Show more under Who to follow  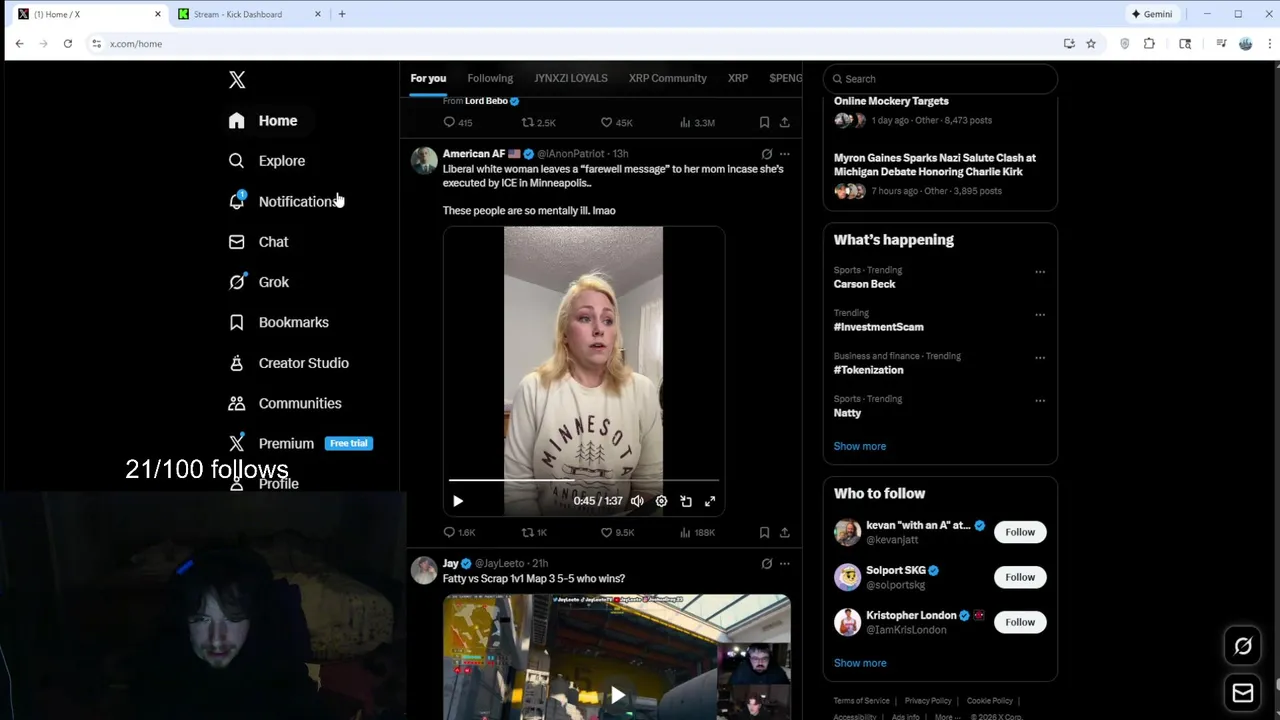(x=860, y=663)
